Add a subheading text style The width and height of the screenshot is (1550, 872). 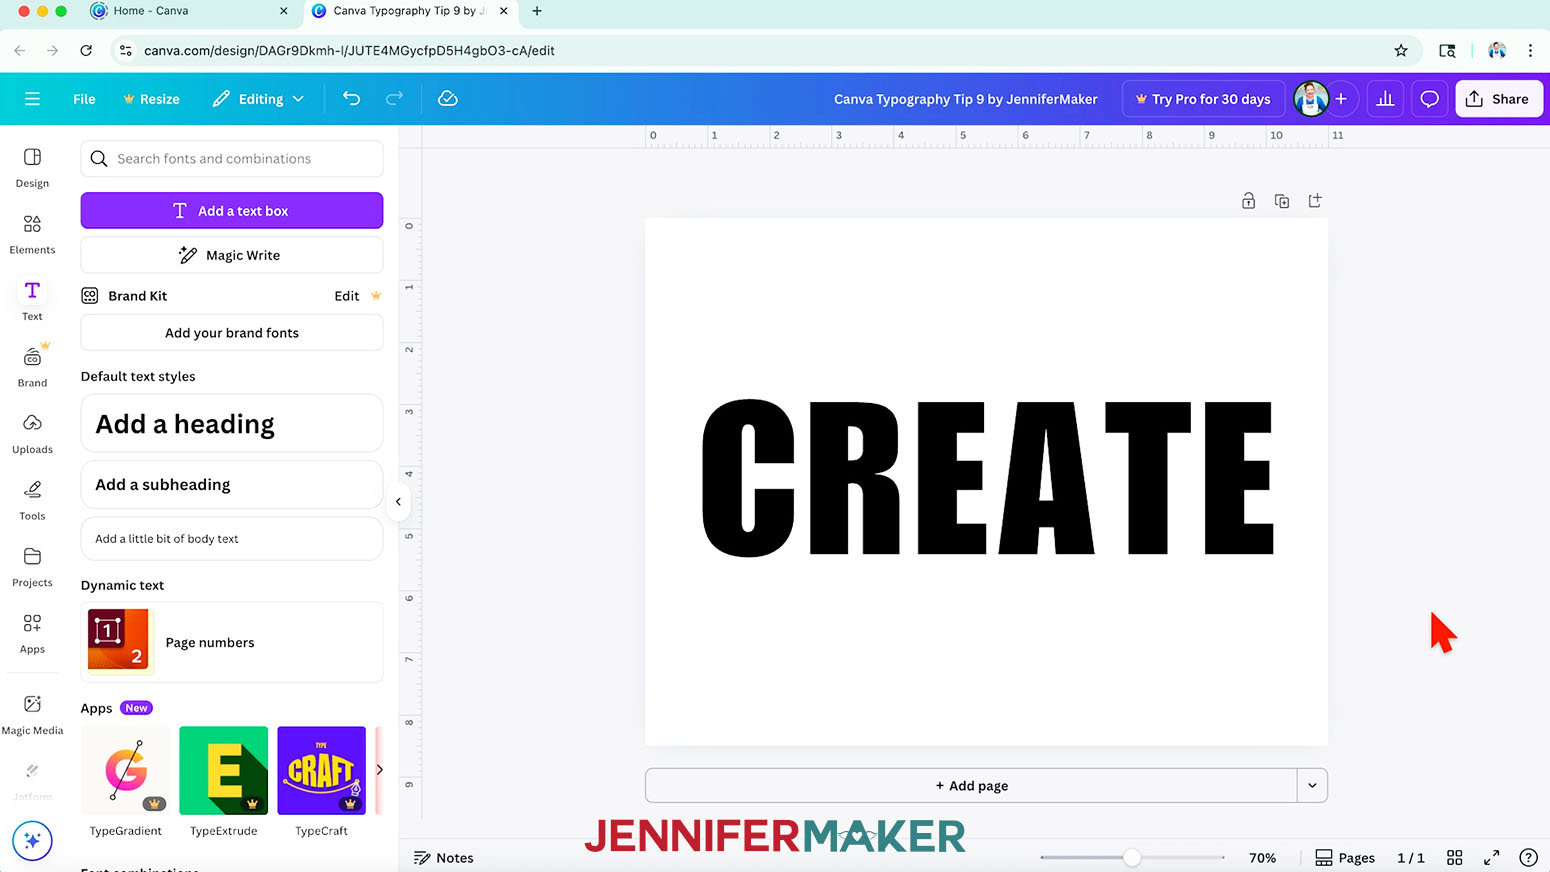coord(232,485)
